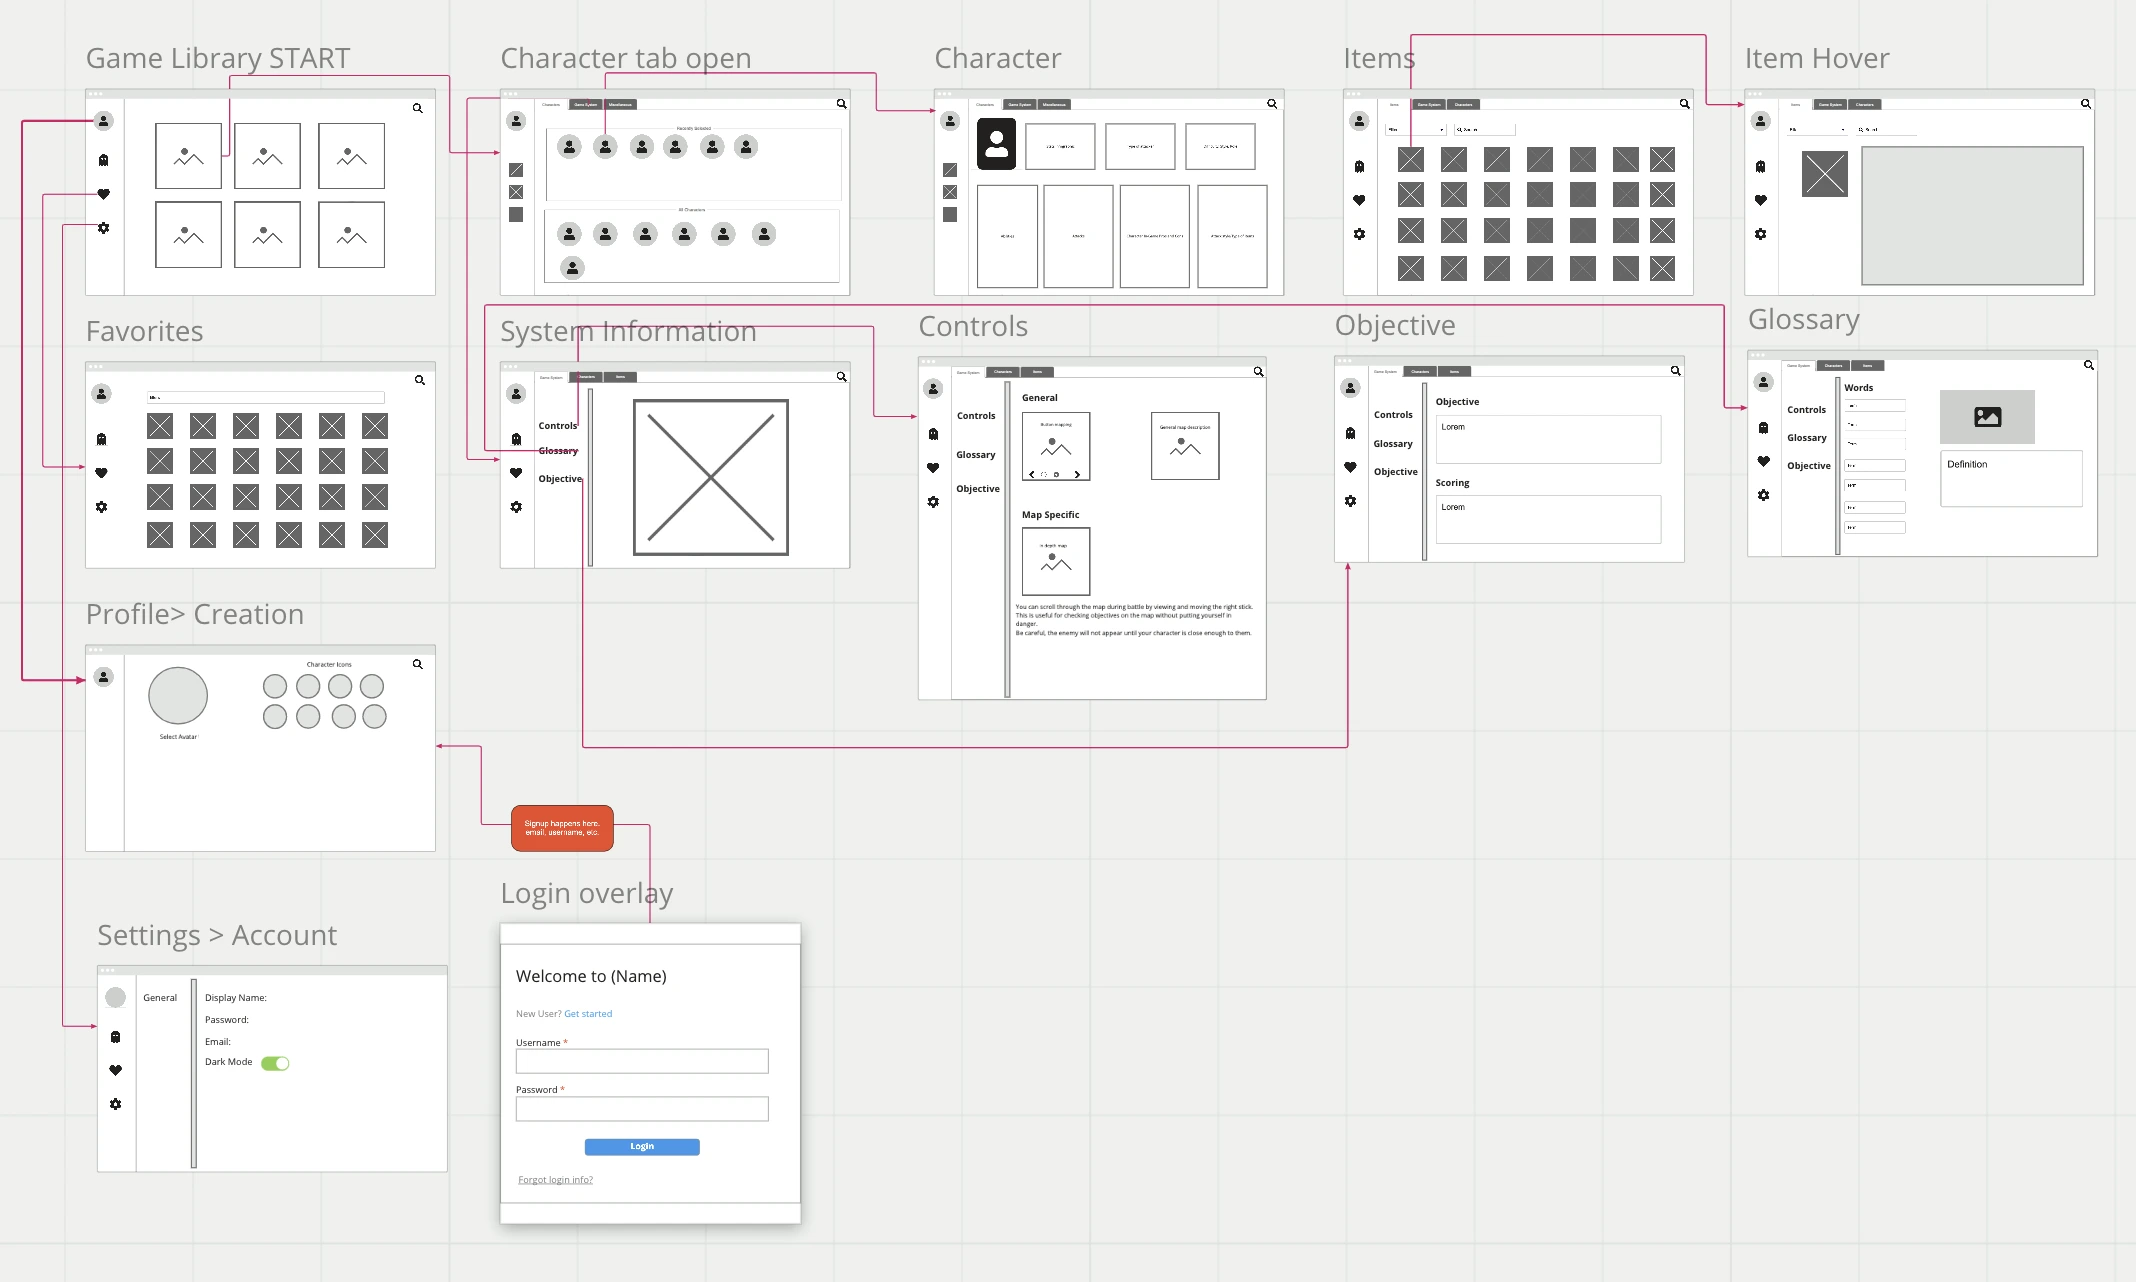Click the gear icon in Settings Account sidebar
The height and width of the screenshot is (1282, 2136).
tap(116, 1104)
